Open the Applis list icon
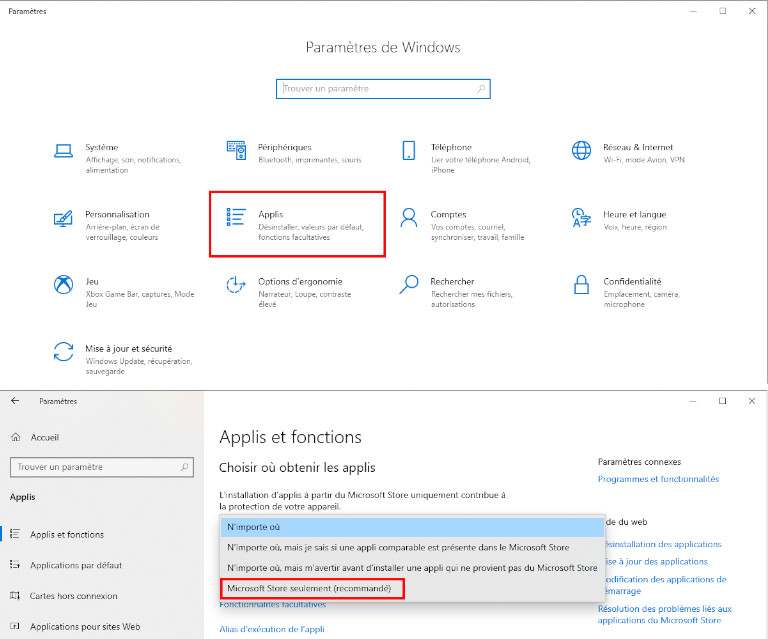This screenshot has height=639, width=768. pyautogui.click(x=236, y=217)
